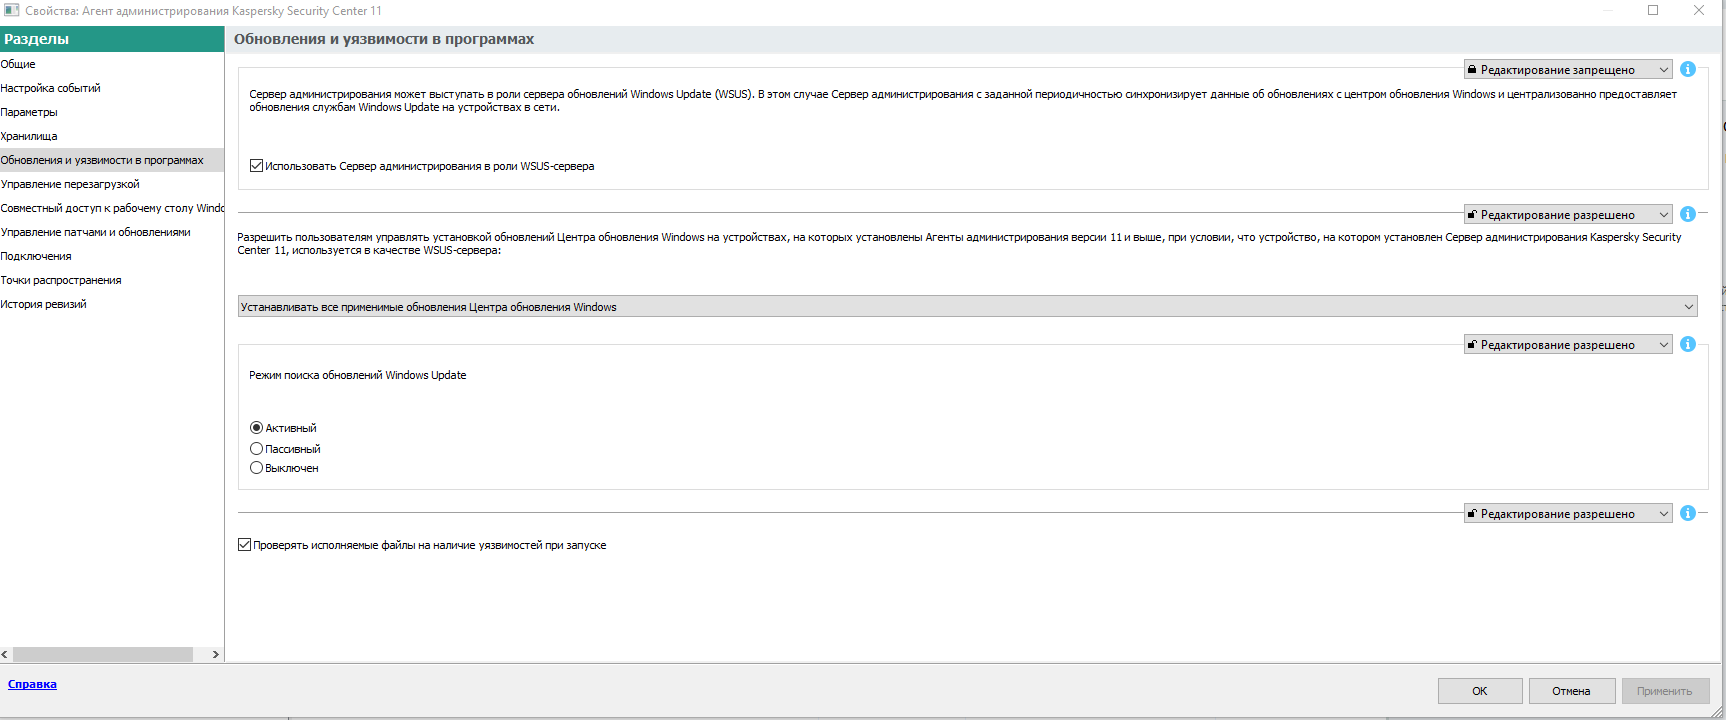The image size is (1726, 720).
Task: Click info icon for Windows Update search mode
Action: coord(1688,344)
